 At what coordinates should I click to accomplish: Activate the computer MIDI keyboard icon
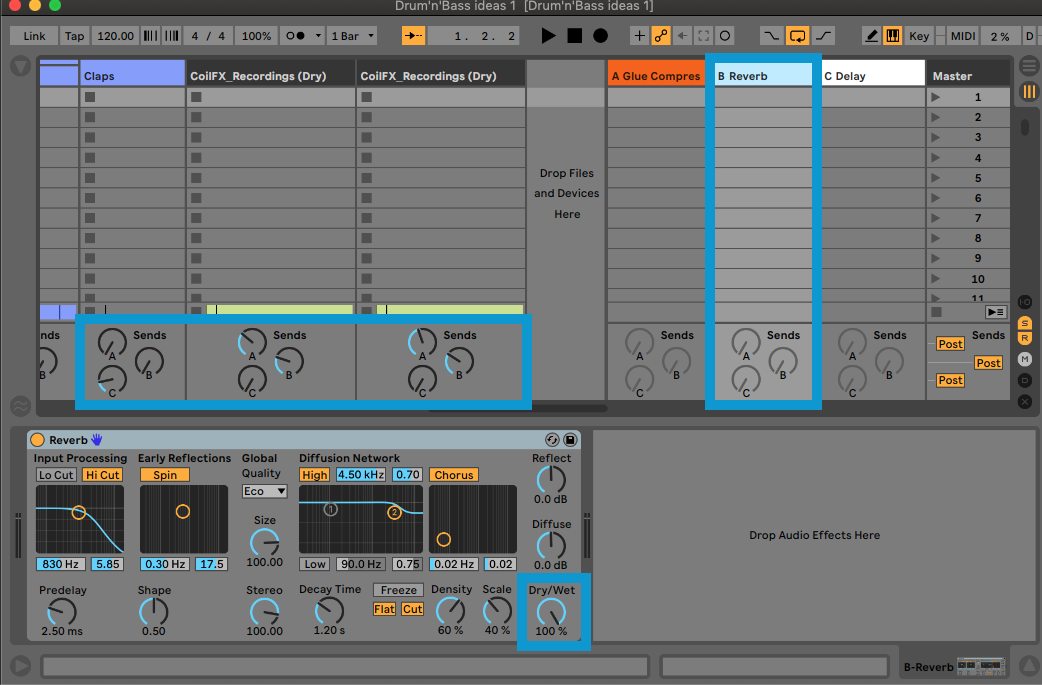893,35
